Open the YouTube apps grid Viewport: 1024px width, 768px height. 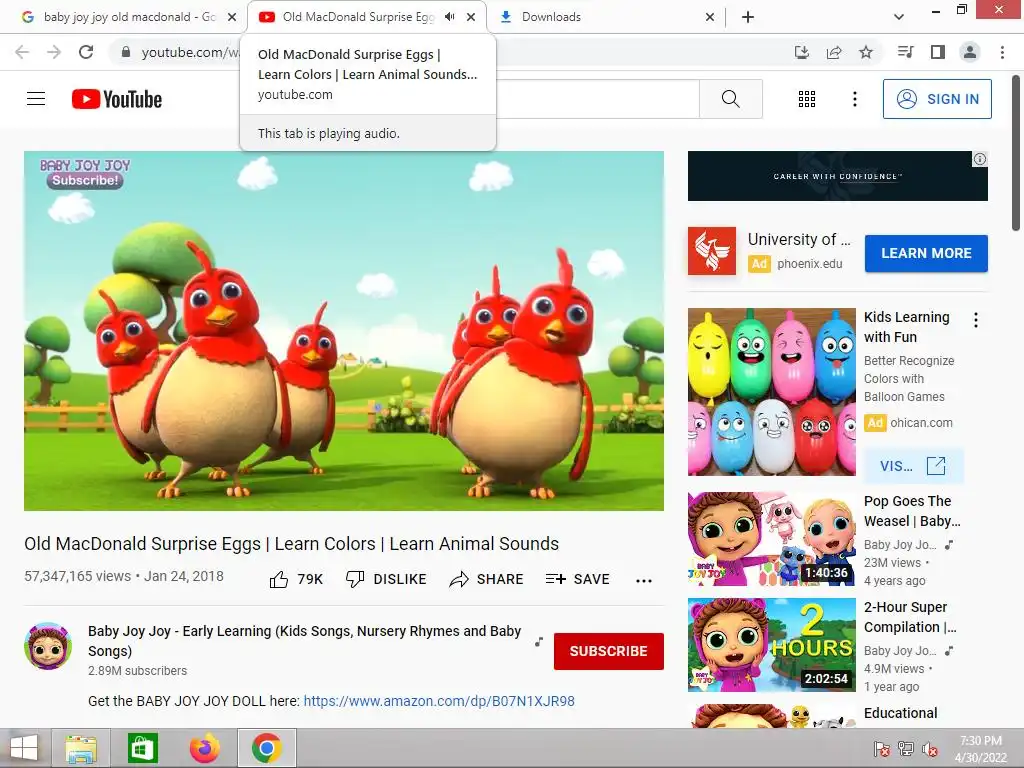(807, 99)
